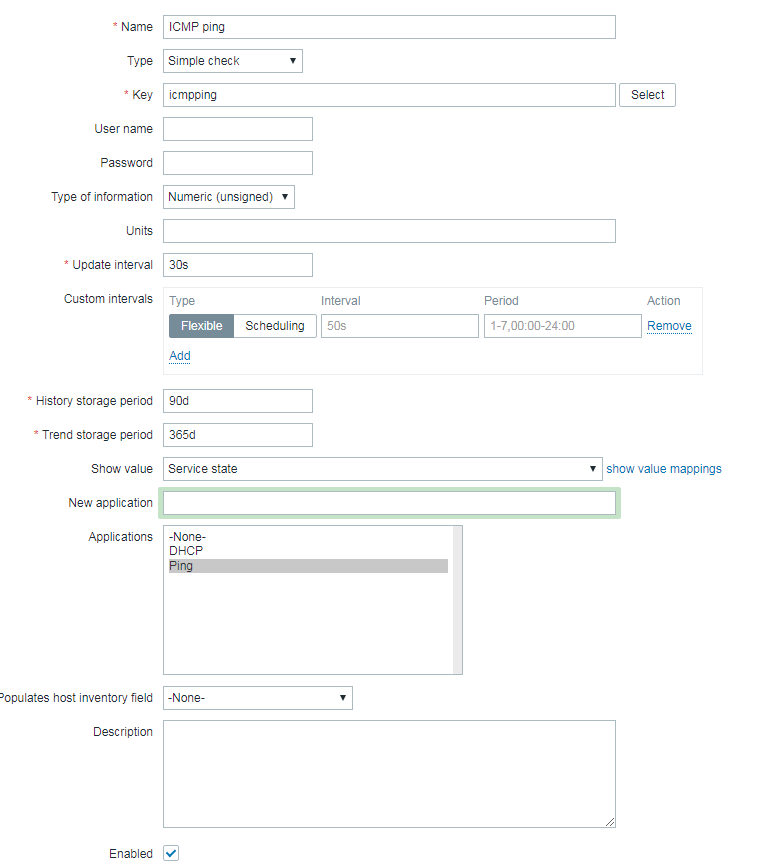Focus the Key text field

389,95
